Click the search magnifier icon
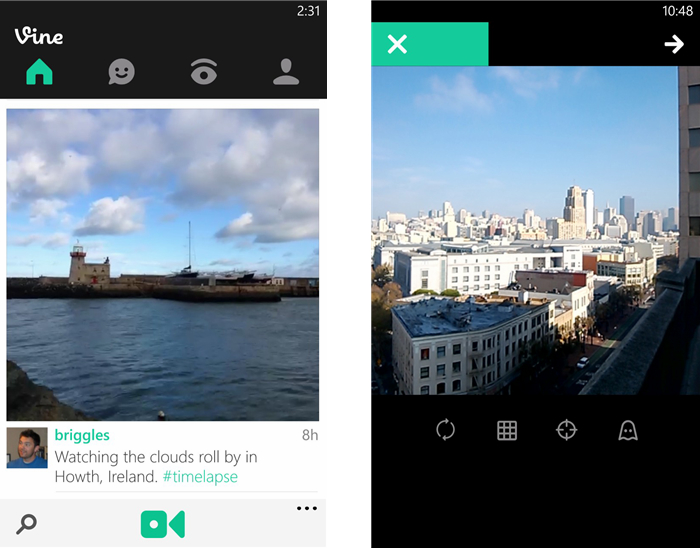The width and height of the screenshot is (700, 548). click(26, 524)
